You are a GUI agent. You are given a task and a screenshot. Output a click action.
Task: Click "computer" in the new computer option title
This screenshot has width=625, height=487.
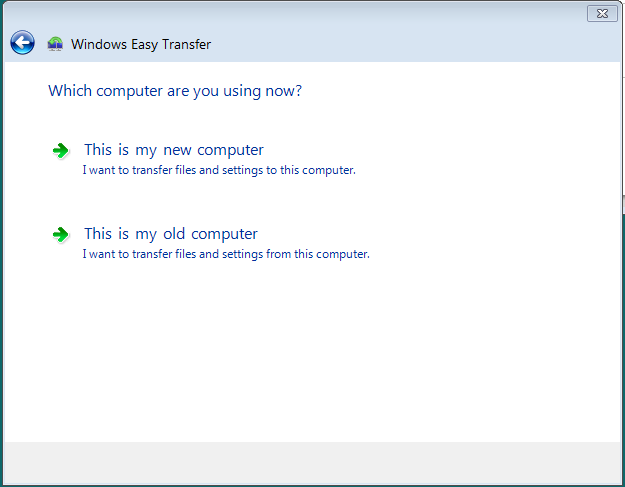pyautogui.click(x=230, y=151)
